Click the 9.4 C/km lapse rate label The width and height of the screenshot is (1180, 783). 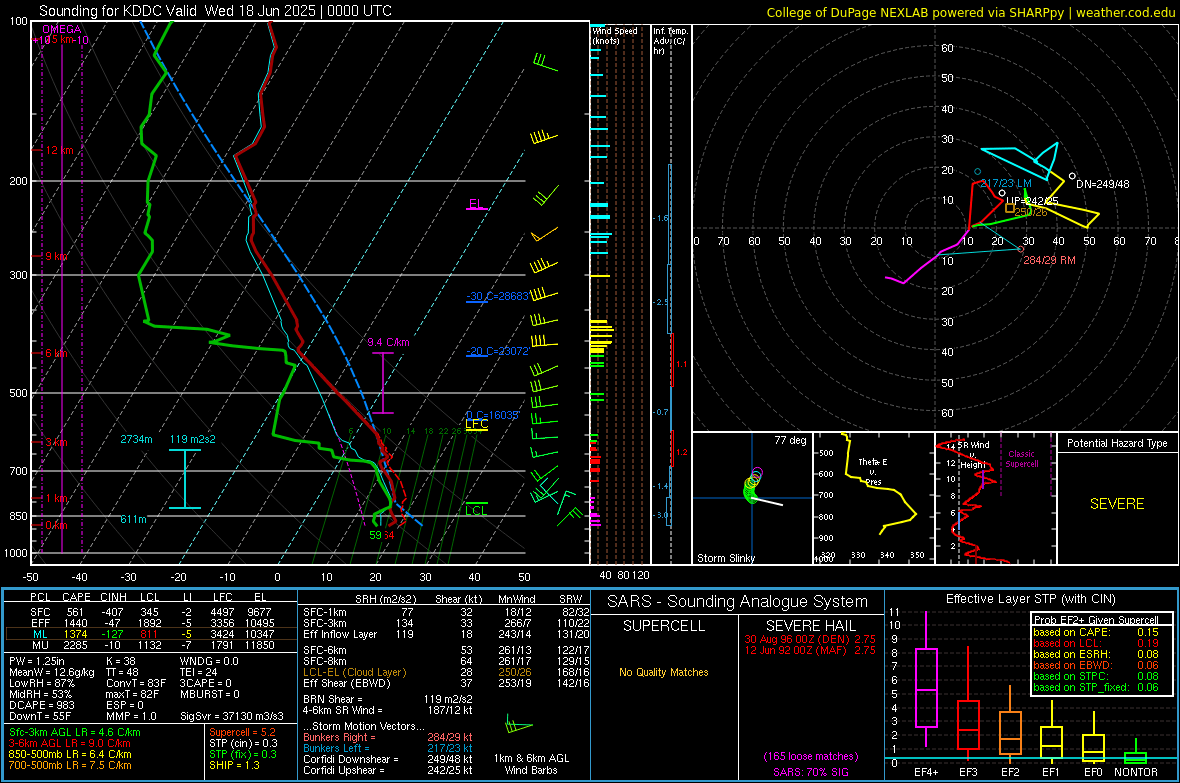point(388,342)
